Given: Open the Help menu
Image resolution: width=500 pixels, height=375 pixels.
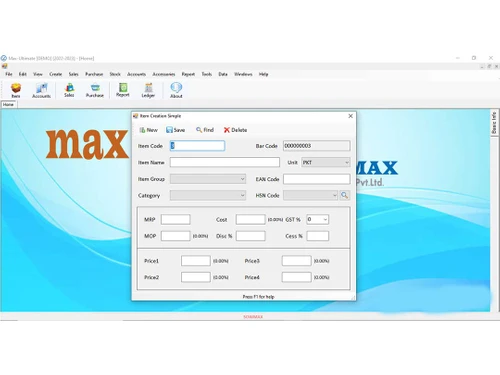Looking at the screenshot, I should coord(263,74).
